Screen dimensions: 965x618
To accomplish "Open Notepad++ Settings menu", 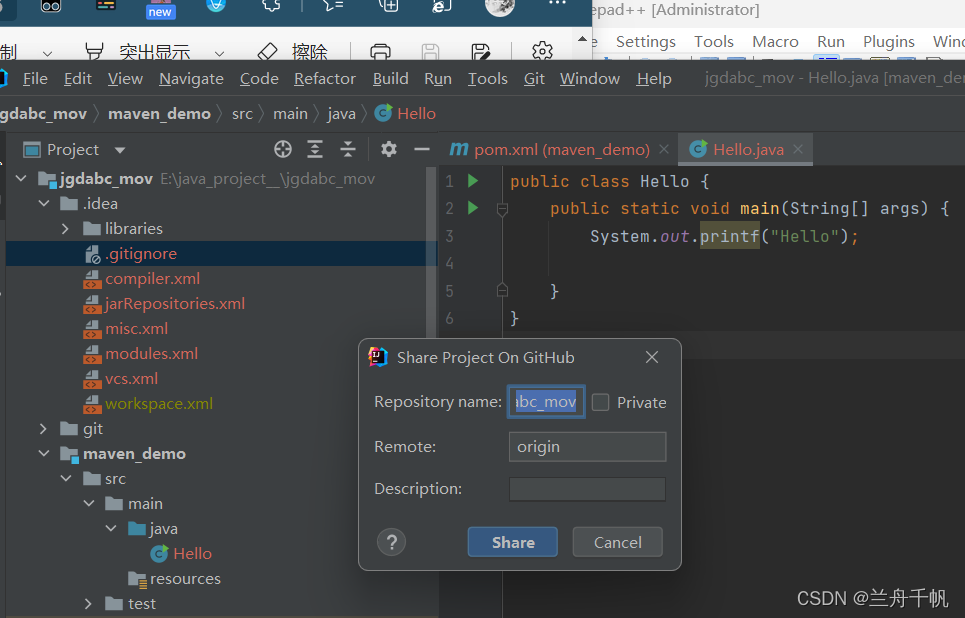I will click(646, 42).
